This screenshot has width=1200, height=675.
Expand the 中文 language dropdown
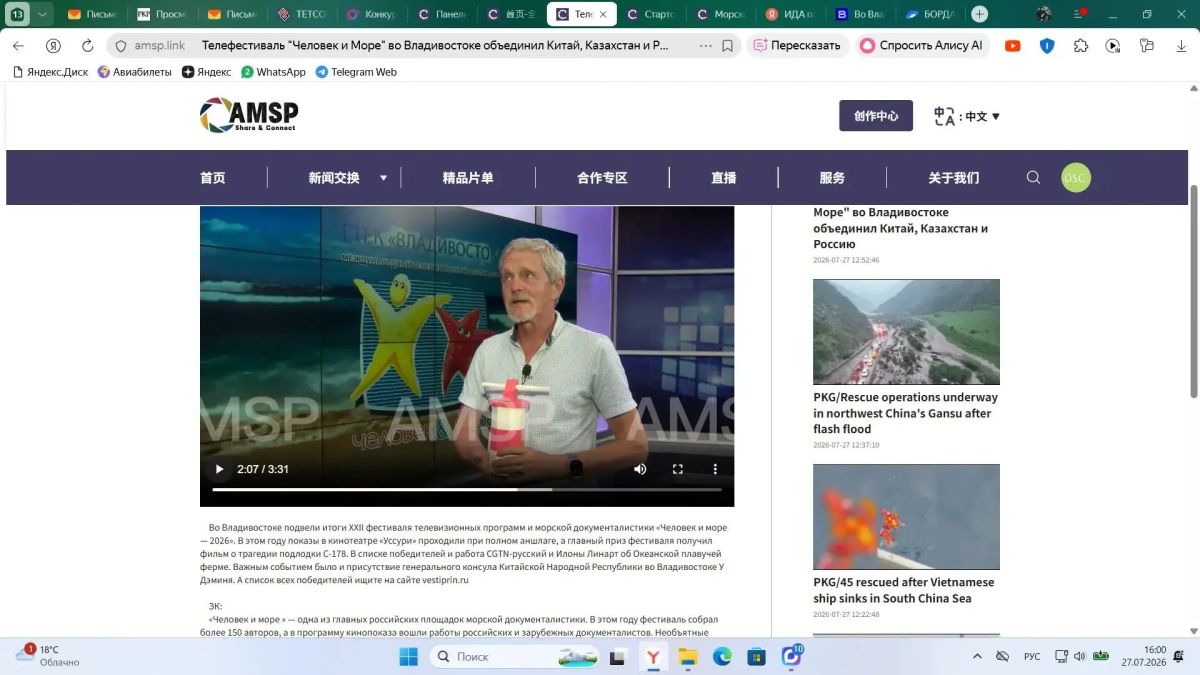click(x=967, y=116)
